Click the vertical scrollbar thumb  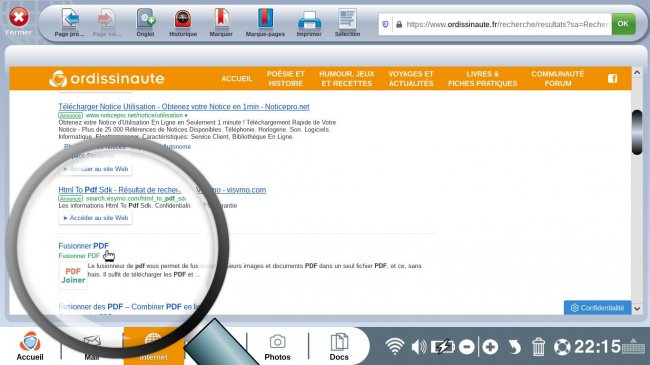click(x=637, y=133)
